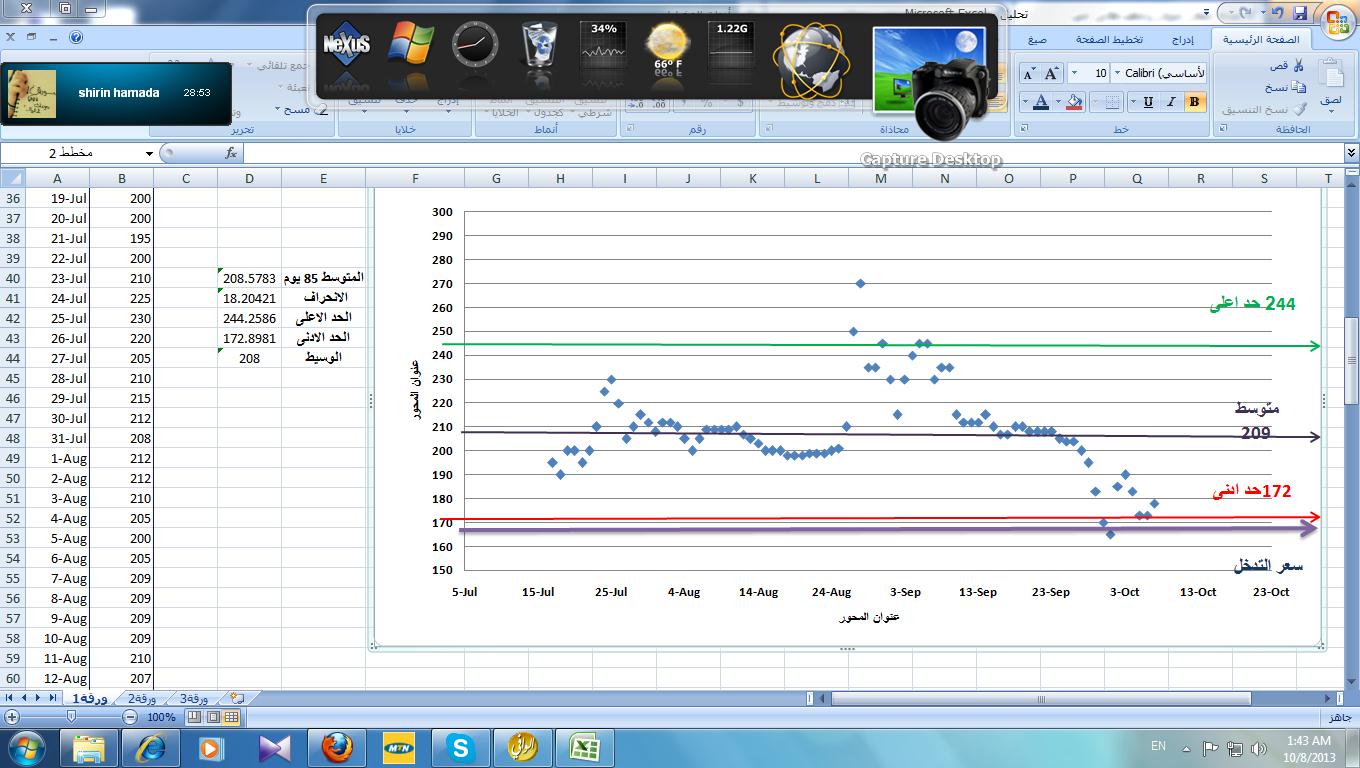Insert a new worksheet tab

(237, 698)
